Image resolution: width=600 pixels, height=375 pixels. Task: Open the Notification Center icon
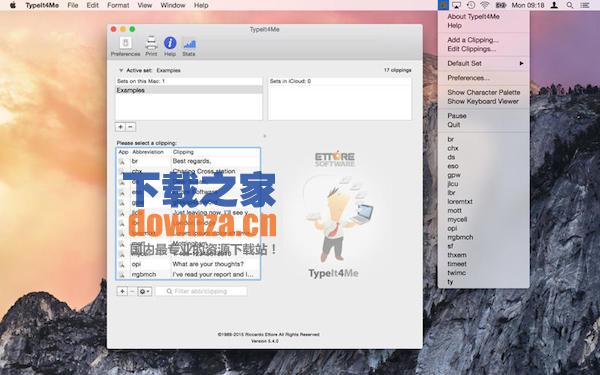[x=585, y=5]
